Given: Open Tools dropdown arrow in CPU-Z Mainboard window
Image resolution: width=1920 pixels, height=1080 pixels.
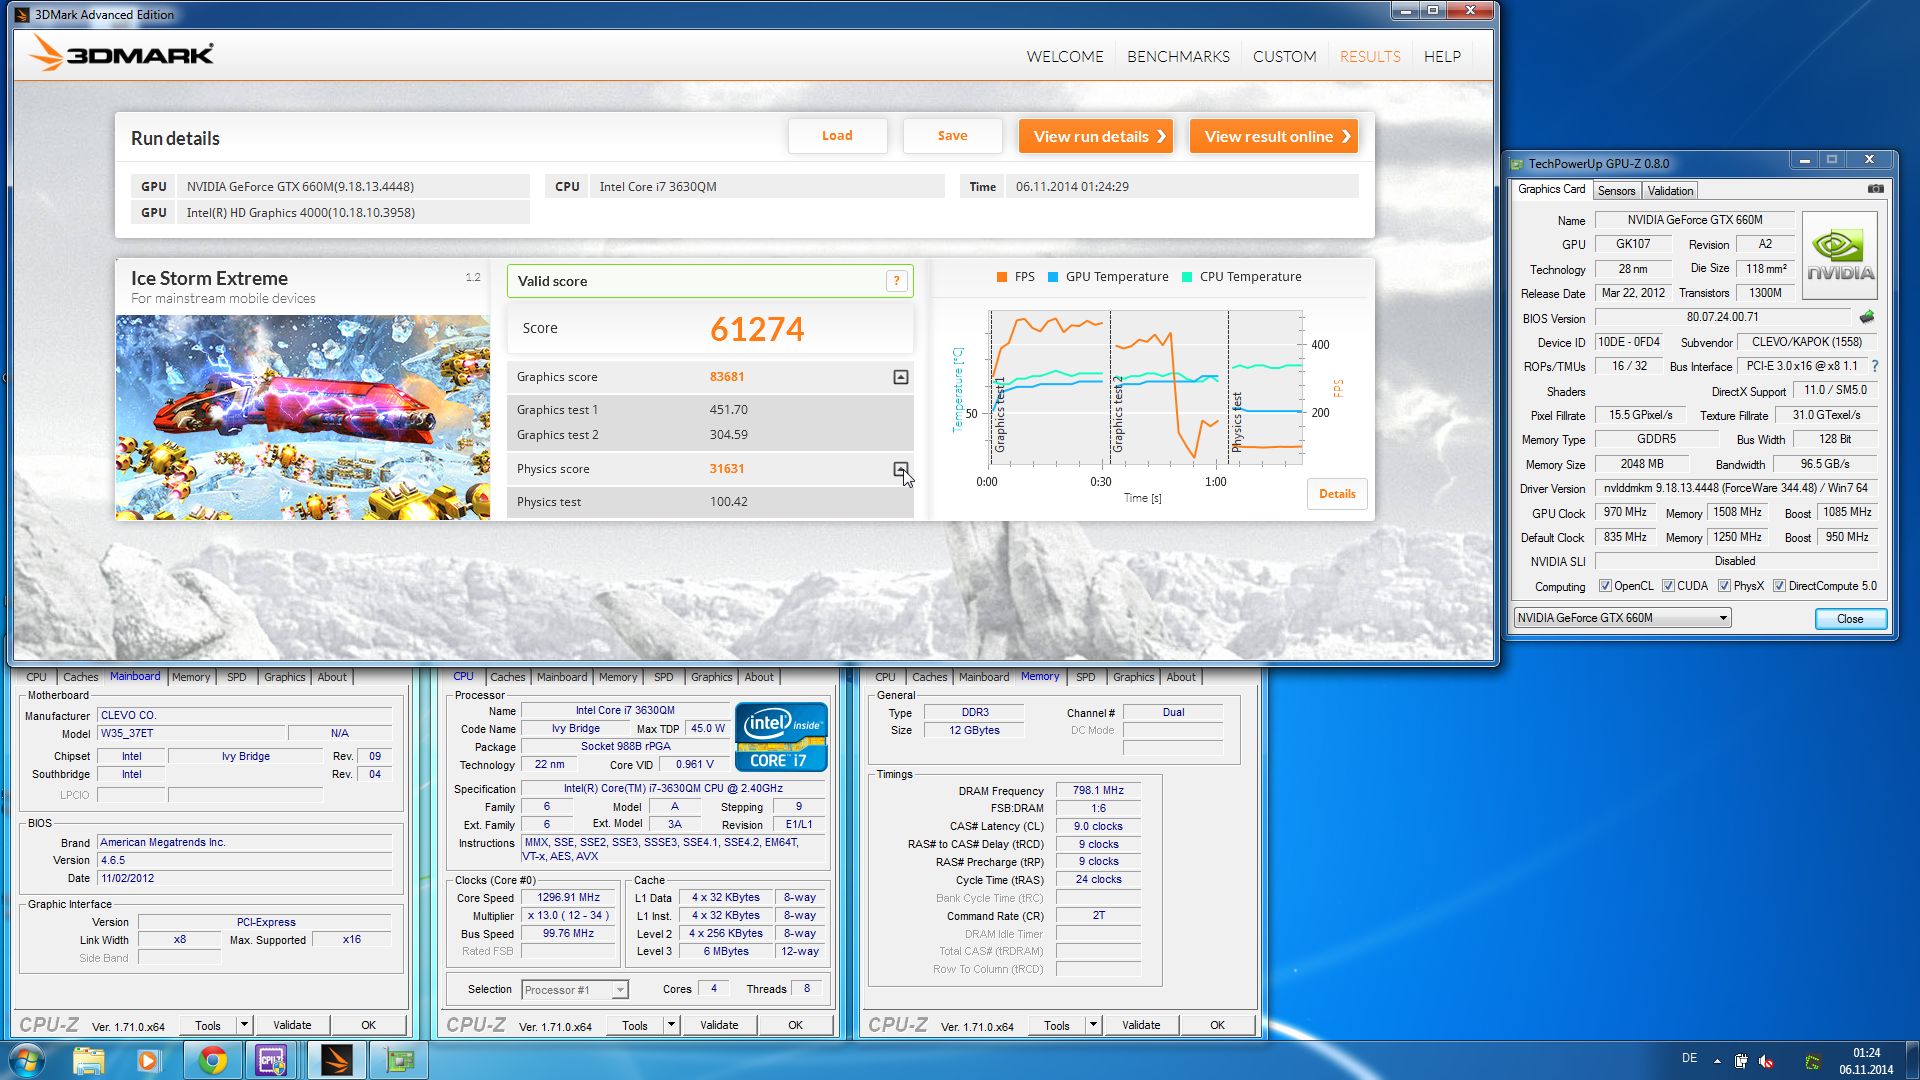Looking at the screenshot, I should pos(244,1025).
